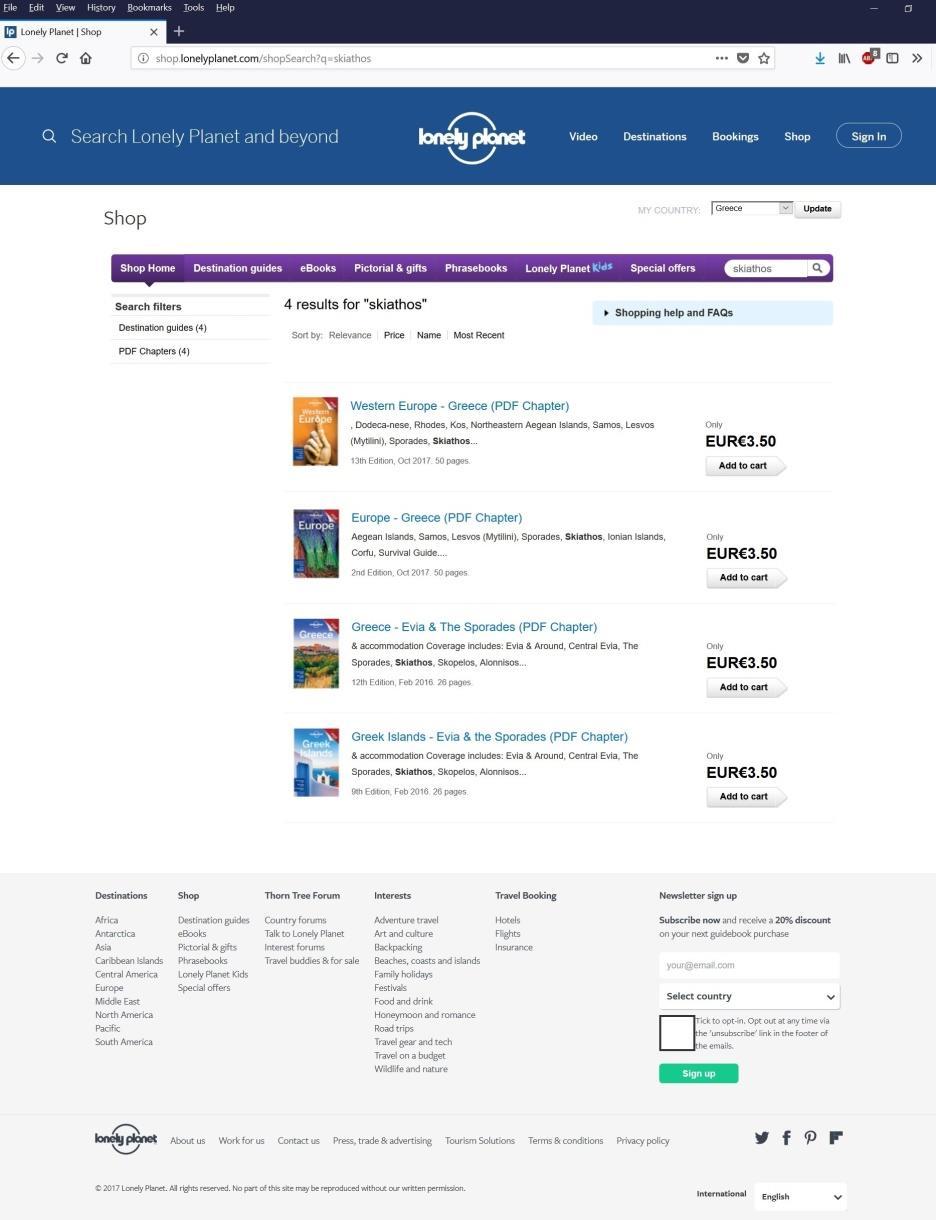Open Adventure travel interest link

406,920
